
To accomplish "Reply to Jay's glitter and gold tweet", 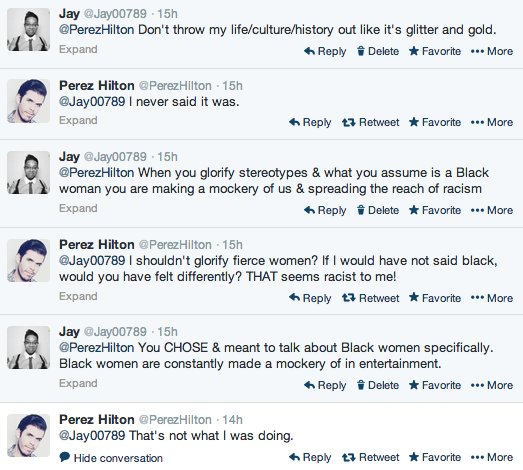I will click(325, 51).
